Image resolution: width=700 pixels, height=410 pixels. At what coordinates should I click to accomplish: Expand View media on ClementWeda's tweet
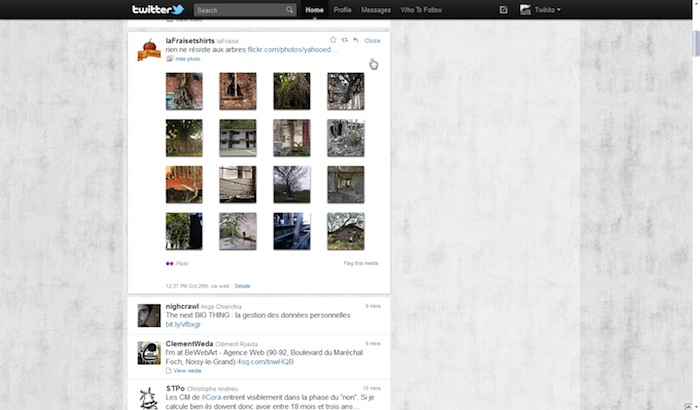click(186, 370)
